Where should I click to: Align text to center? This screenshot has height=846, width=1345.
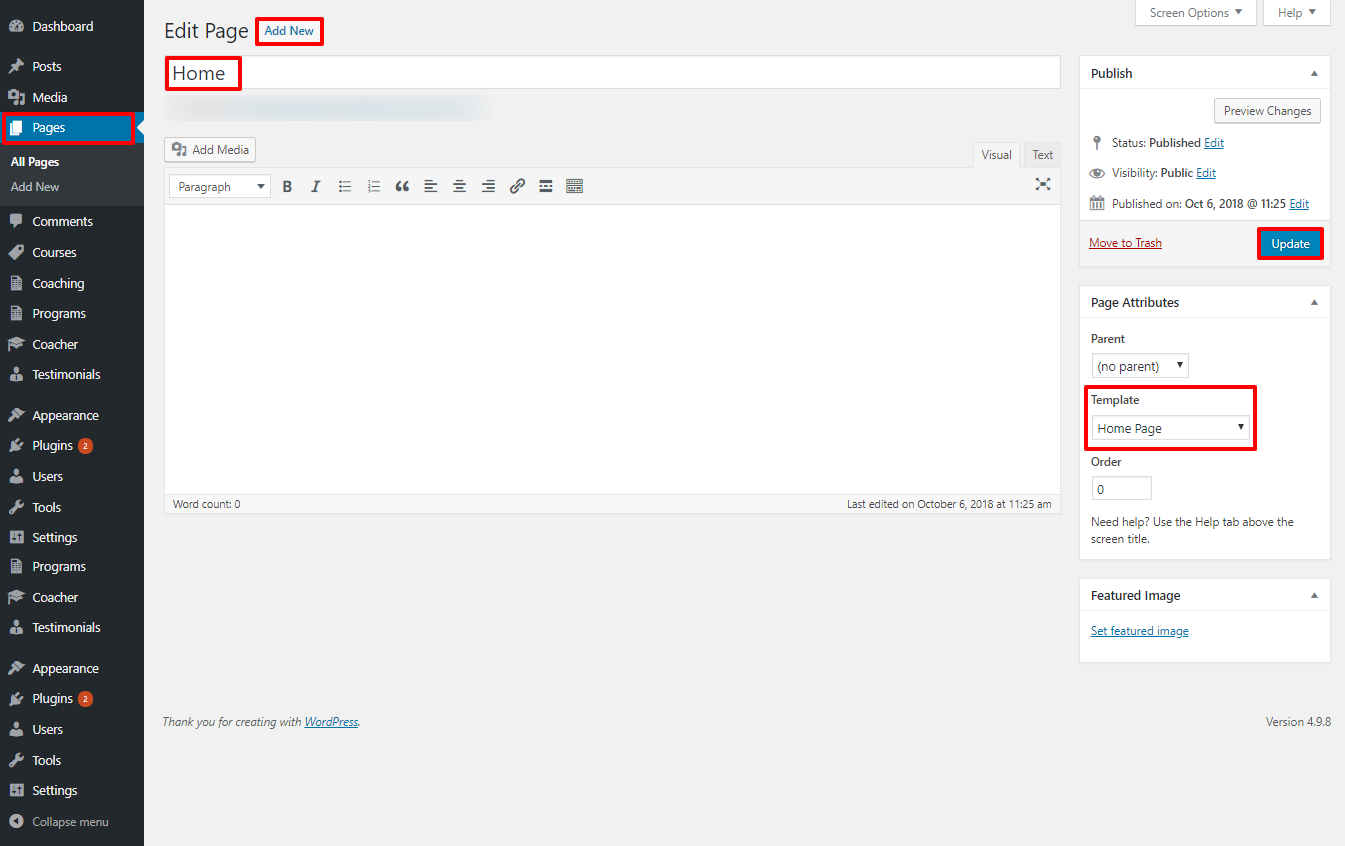[459, 186]
